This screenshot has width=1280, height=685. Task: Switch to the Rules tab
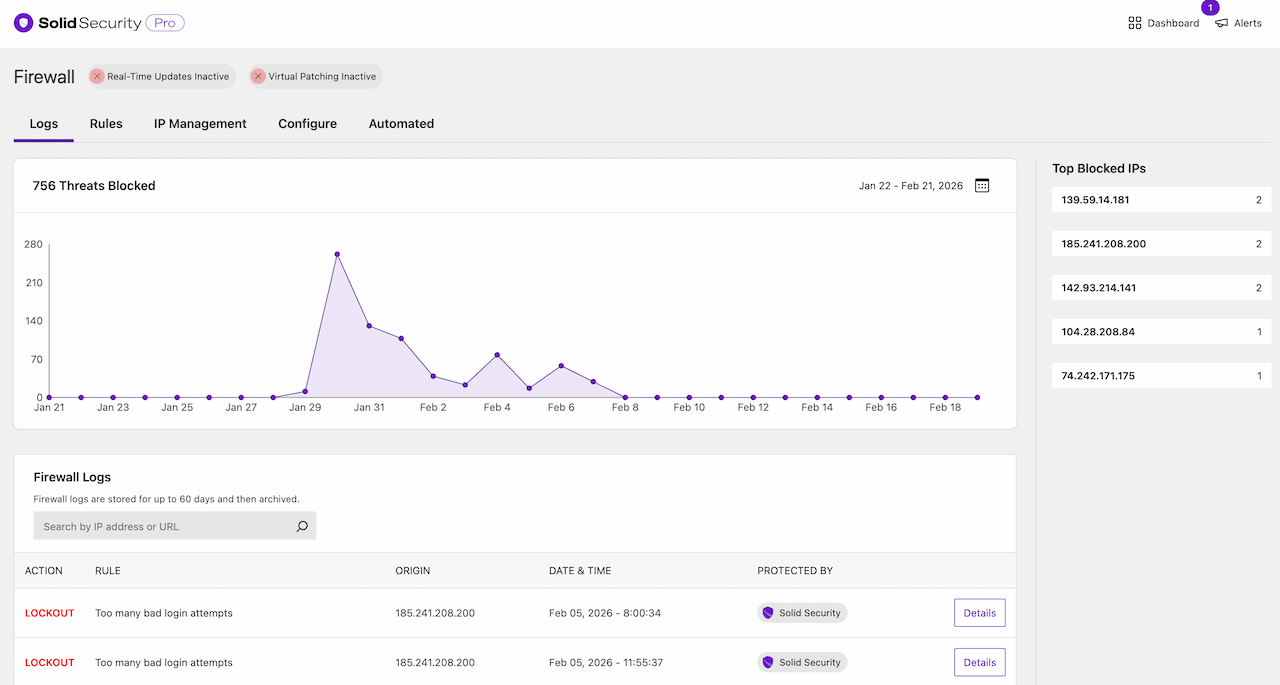pyautogui.click(x=106, y=123)
